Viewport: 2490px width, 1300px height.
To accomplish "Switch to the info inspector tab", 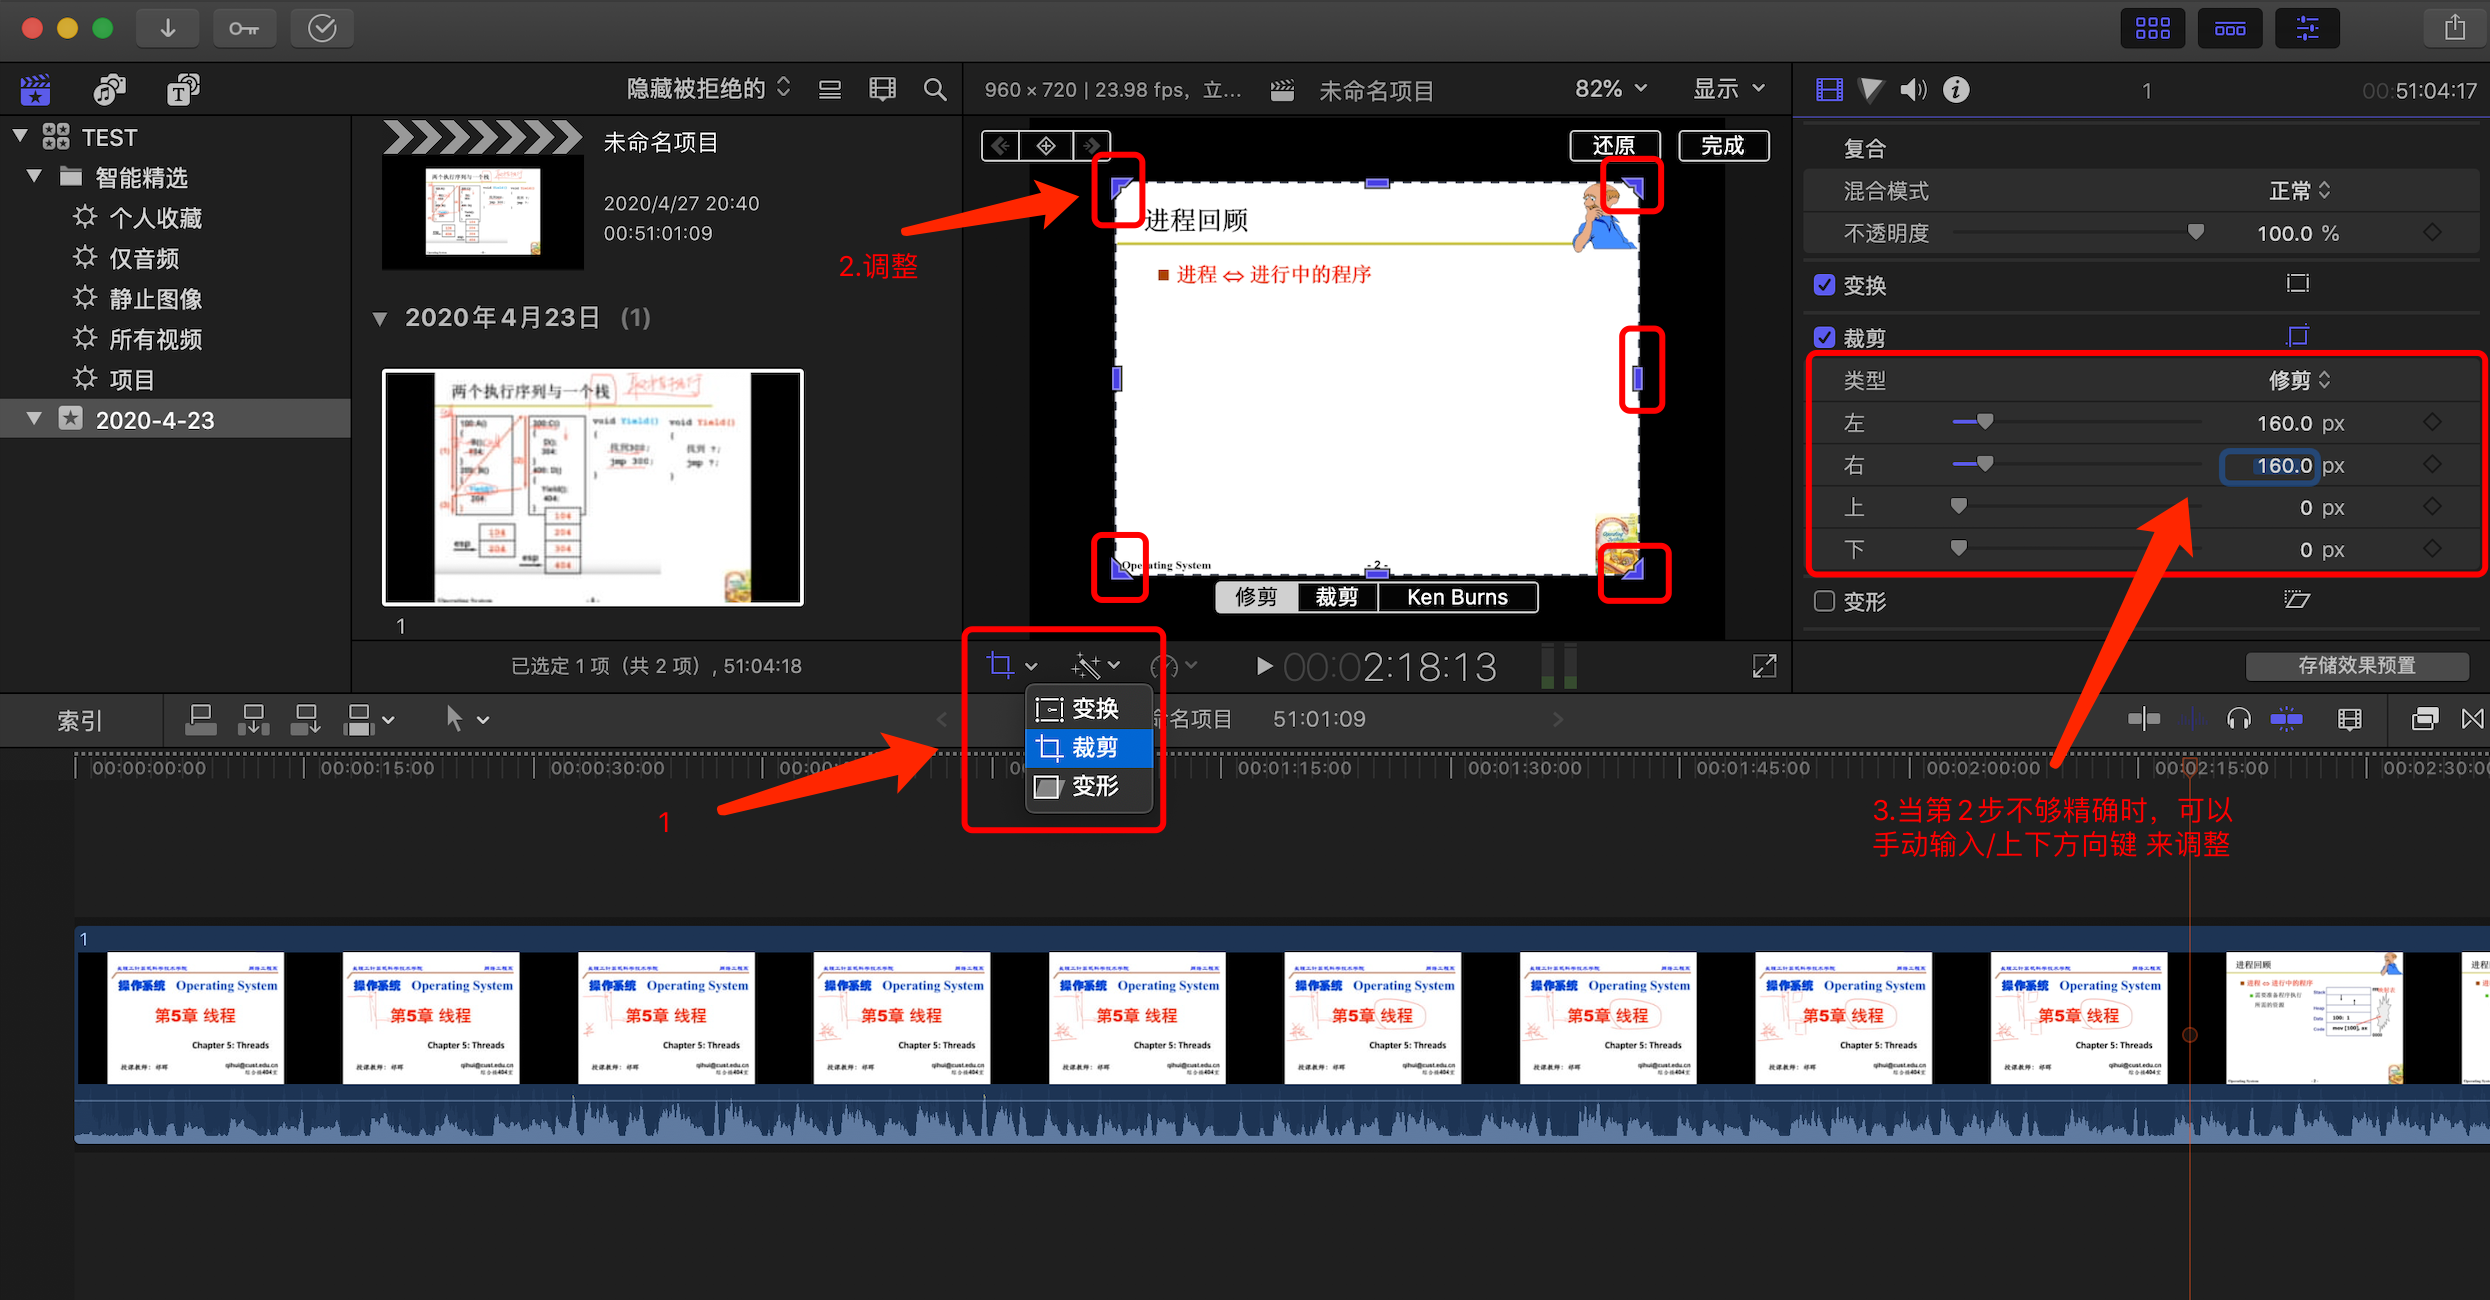I will tap(1956, 90).
